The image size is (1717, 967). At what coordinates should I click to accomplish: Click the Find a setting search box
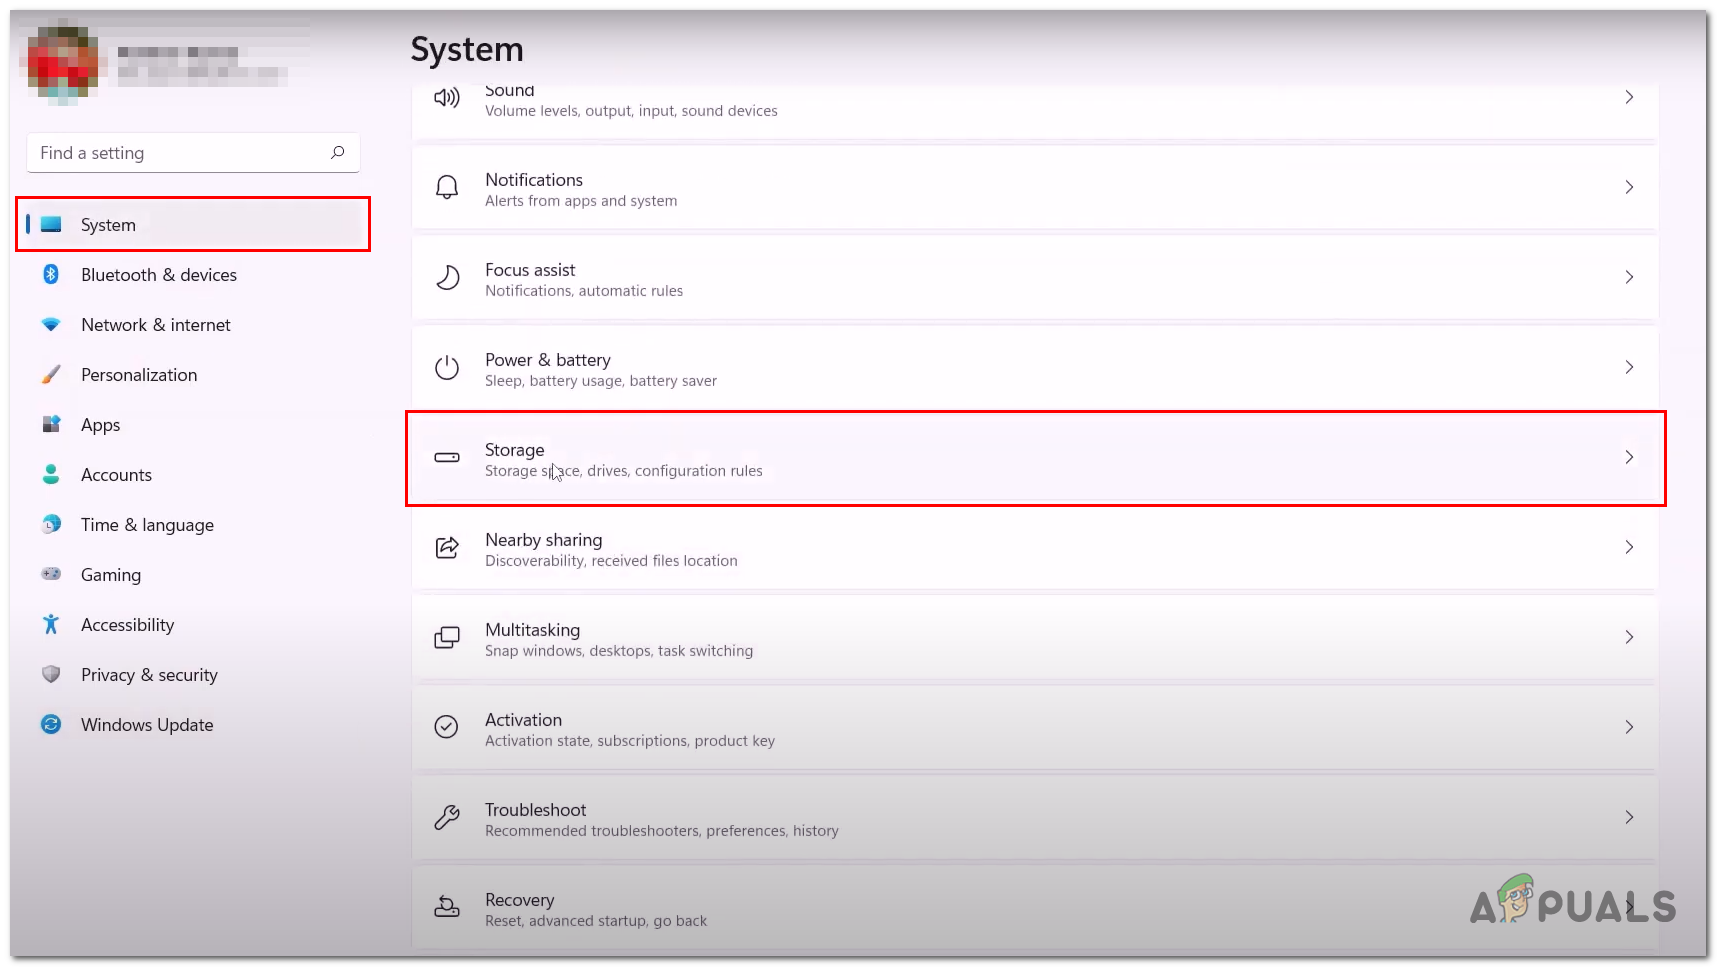pyautogui.click(x=180, y=153)
